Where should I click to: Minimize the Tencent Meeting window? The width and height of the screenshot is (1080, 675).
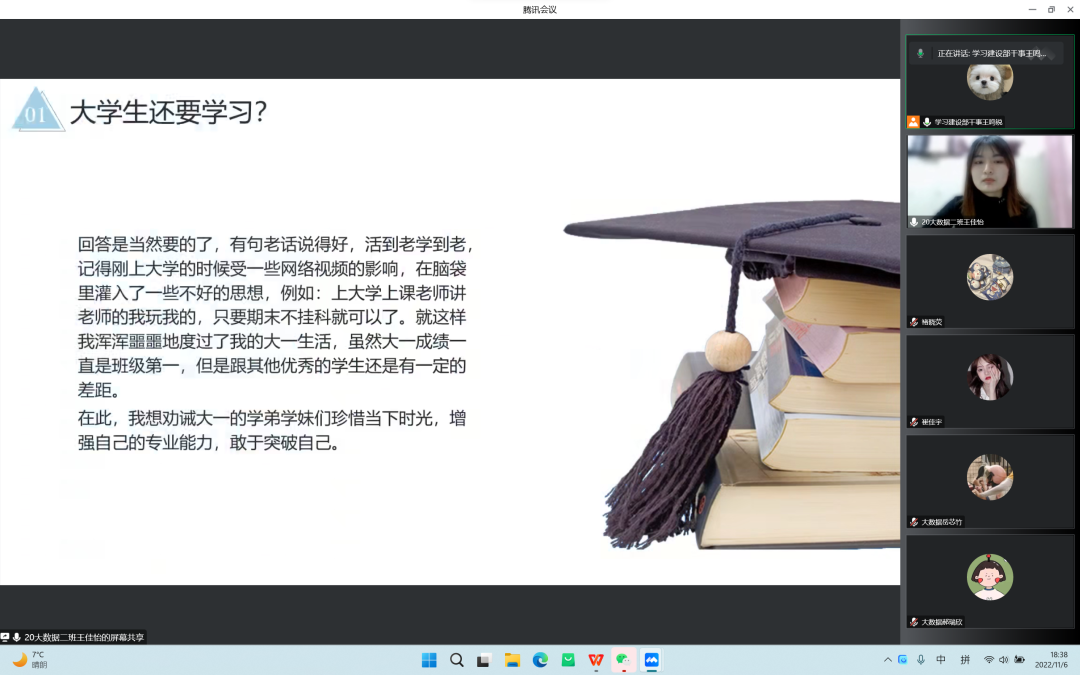(1032, 10)
